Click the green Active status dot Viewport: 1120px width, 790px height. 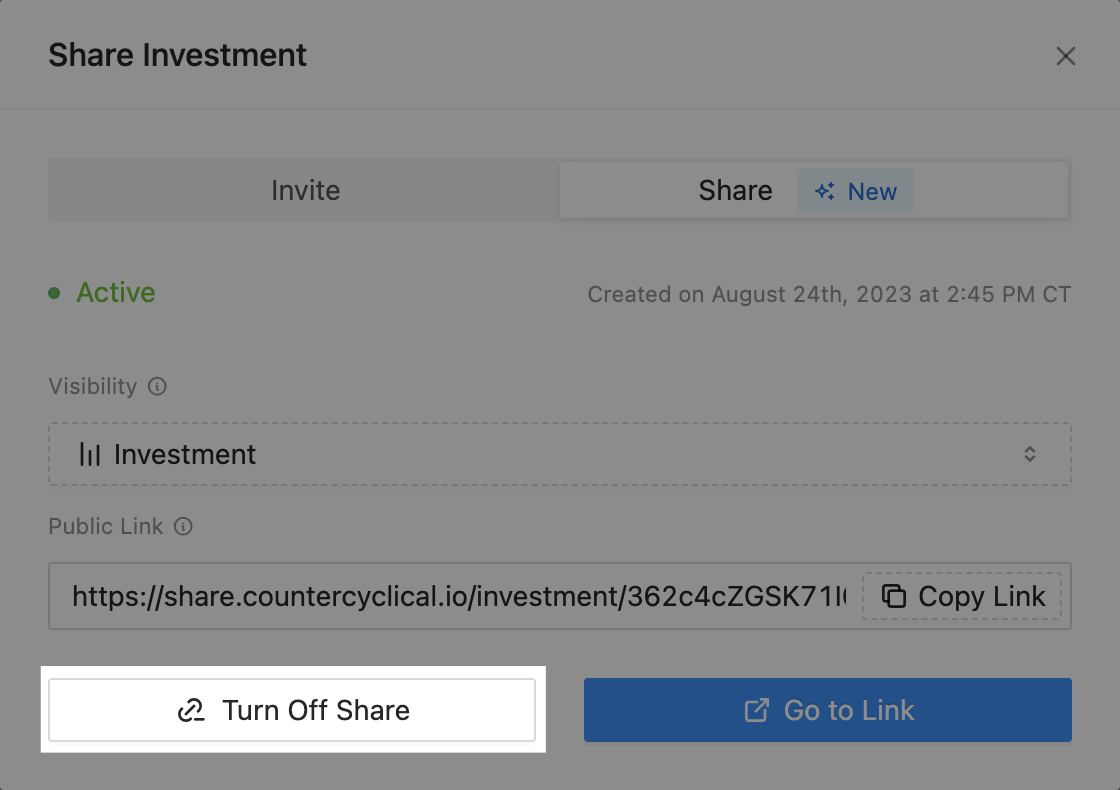54,293
